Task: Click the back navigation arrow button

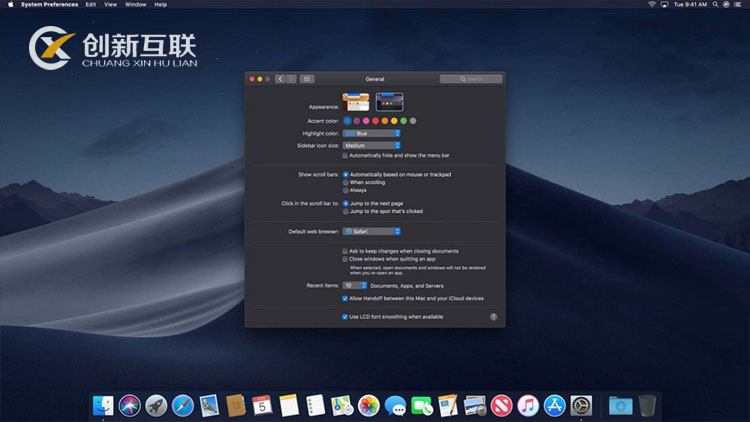Action: [280, 79]
